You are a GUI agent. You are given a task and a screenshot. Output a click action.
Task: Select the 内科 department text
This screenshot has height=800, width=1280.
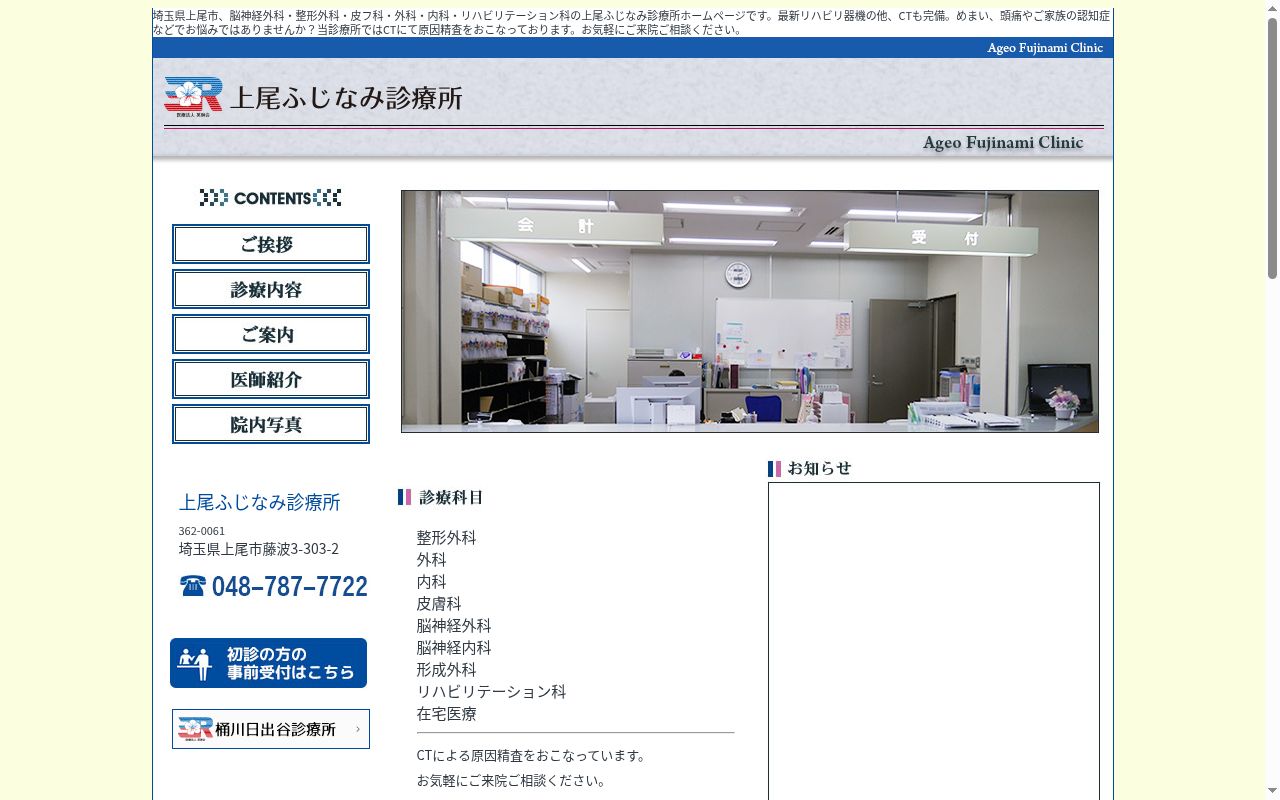pyautogui.click(x=432, y=582)
